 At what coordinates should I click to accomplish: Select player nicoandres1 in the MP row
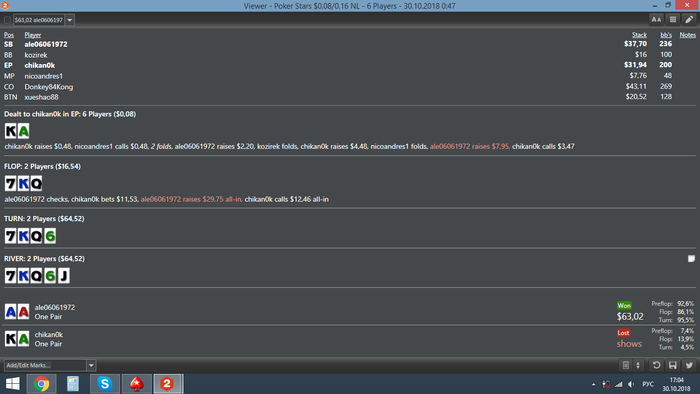tap(44, 76)
